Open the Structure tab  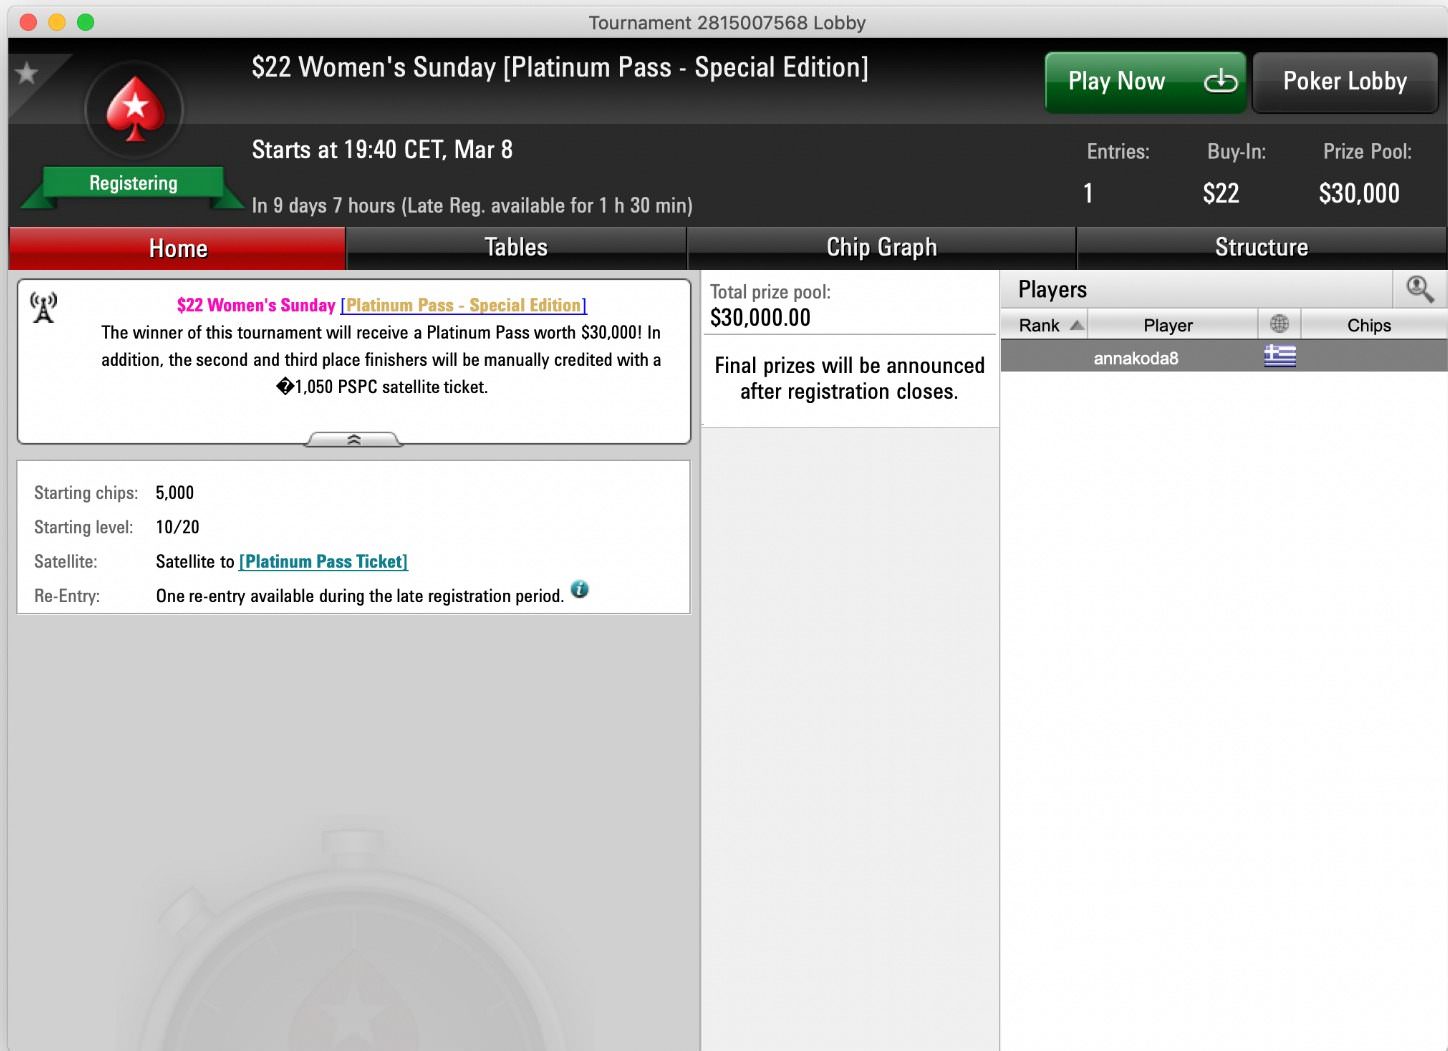tap(1261, 248)
